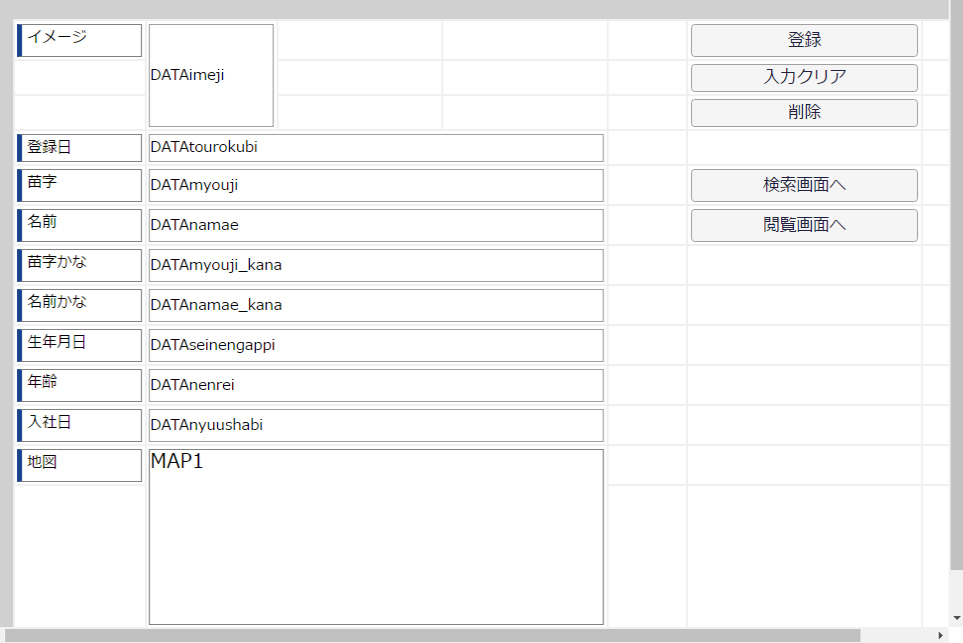Click the 生年月日 label
963x643 pixels.
click(x=79, y=345)
